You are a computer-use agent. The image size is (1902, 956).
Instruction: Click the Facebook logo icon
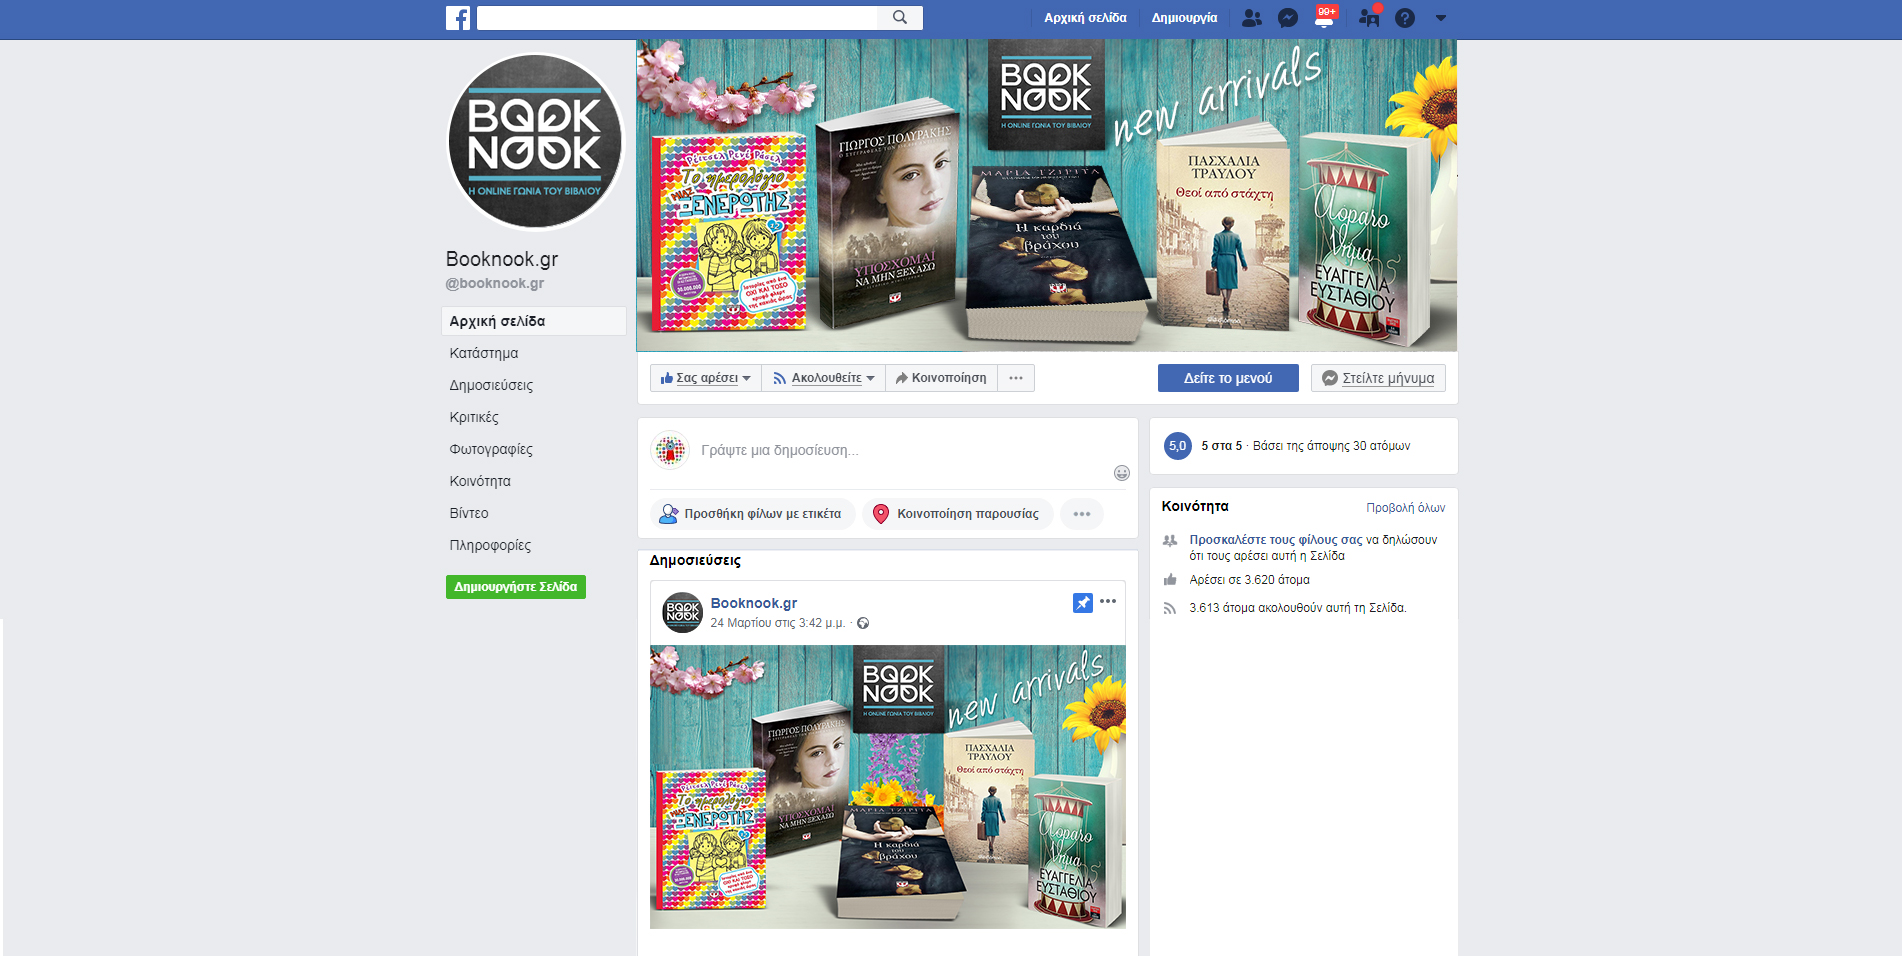coord(458,18)
